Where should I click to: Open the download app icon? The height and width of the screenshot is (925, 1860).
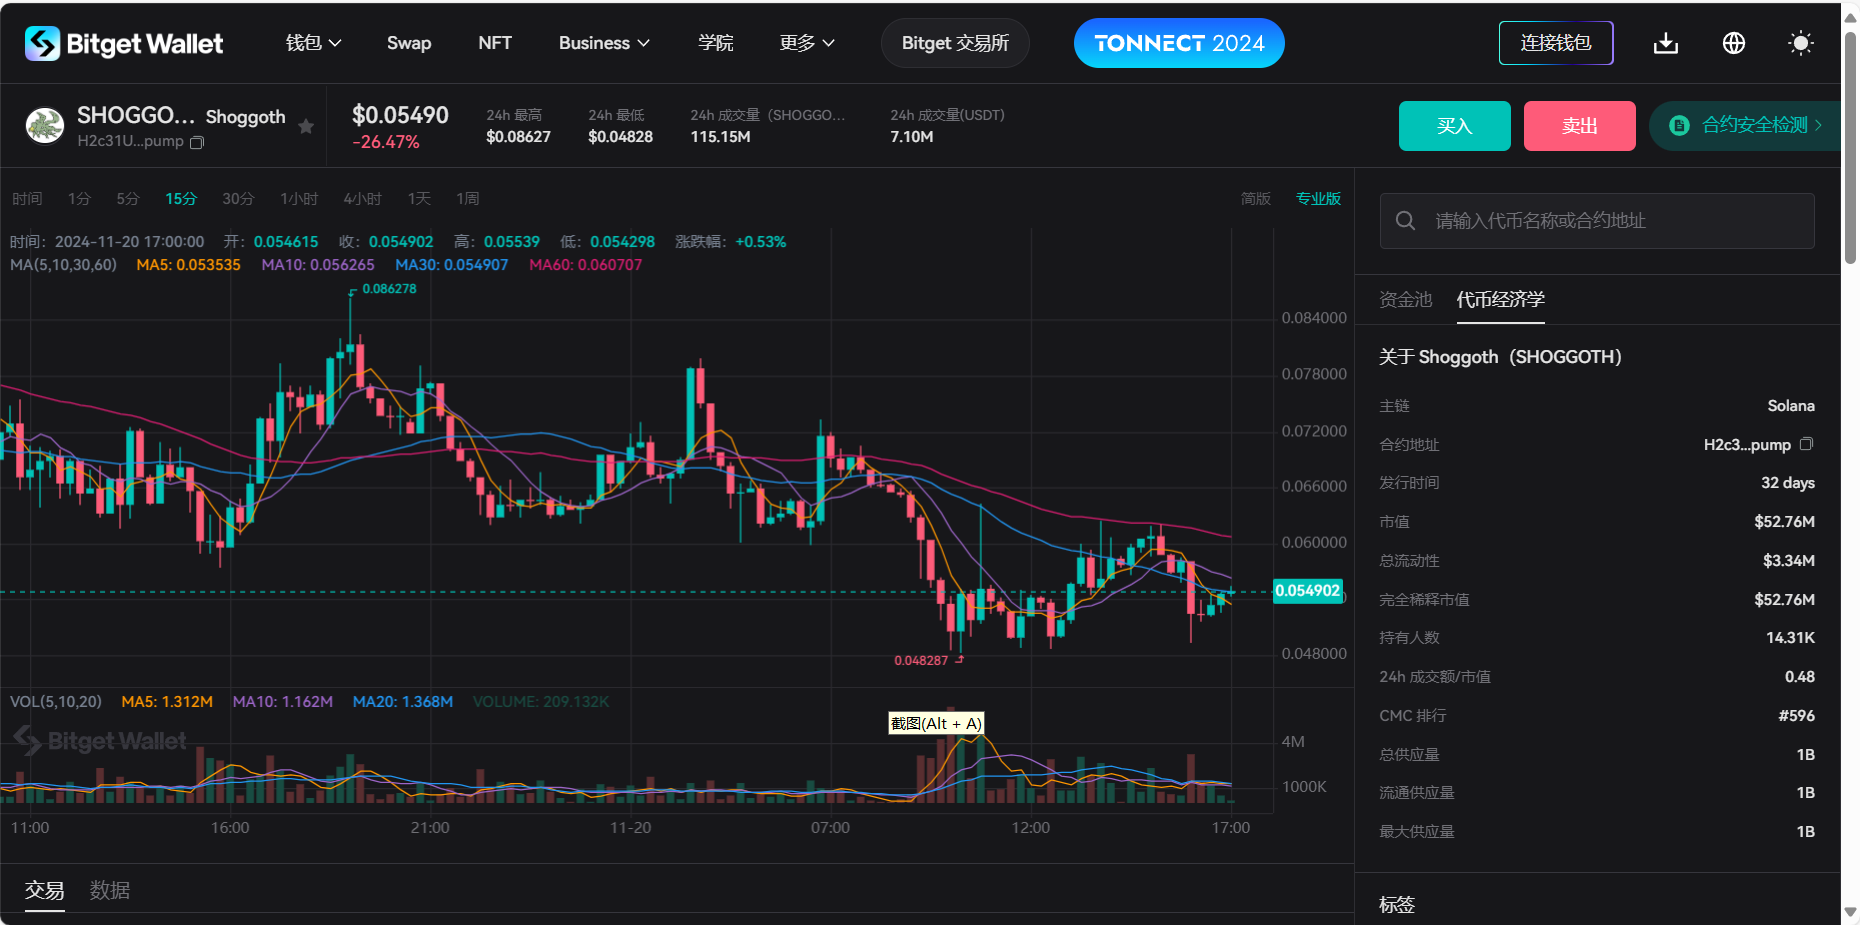pos(1666,43)
